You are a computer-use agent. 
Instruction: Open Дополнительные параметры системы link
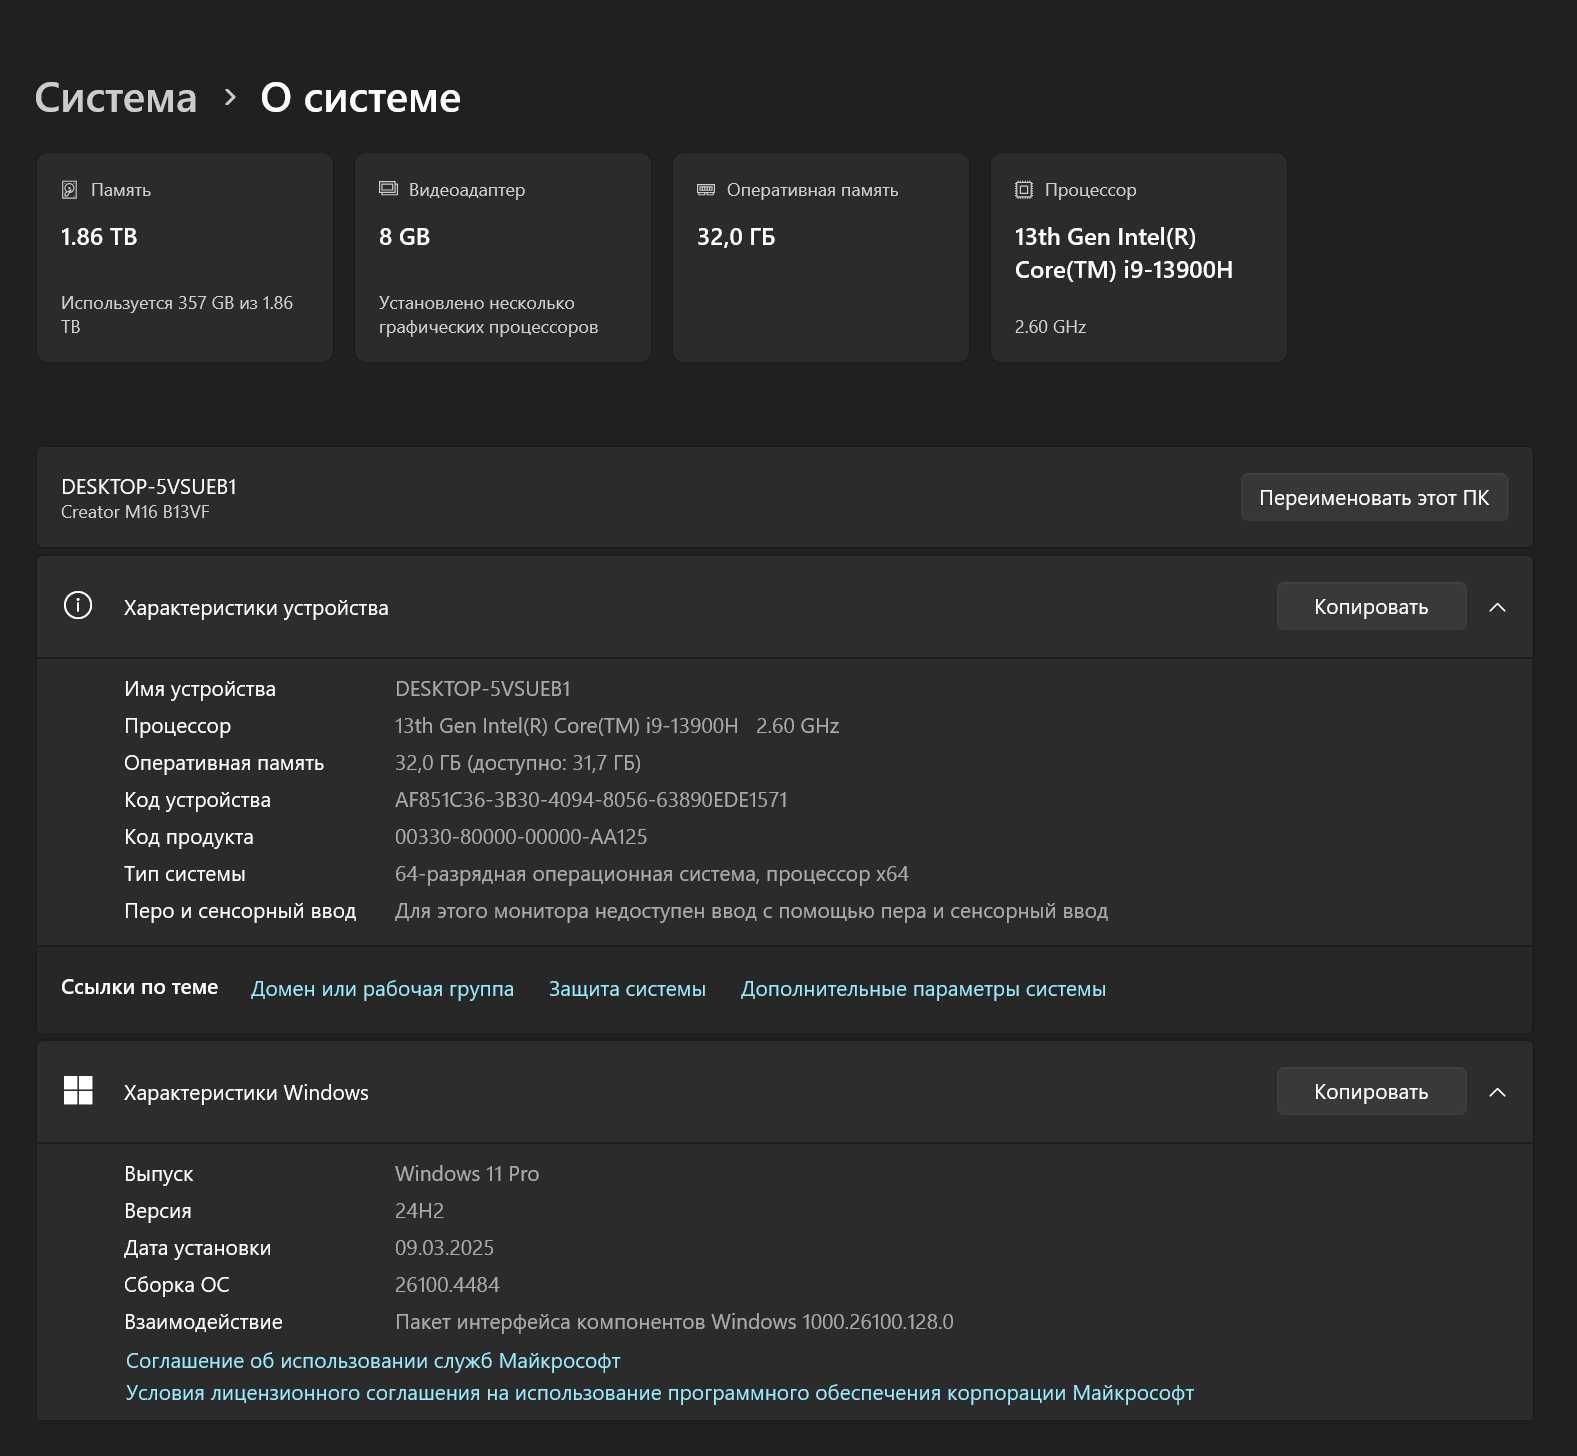pos(923,989)
